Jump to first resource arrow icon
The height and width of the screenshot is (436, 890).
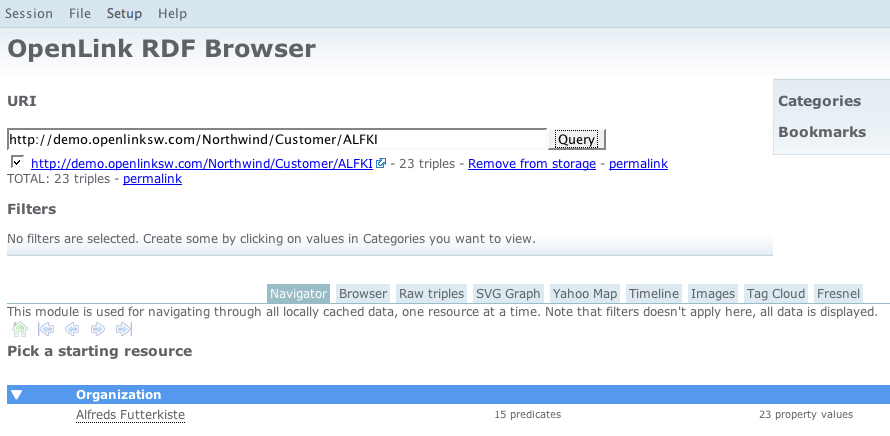pyautogui.click(x=46, y=329)
